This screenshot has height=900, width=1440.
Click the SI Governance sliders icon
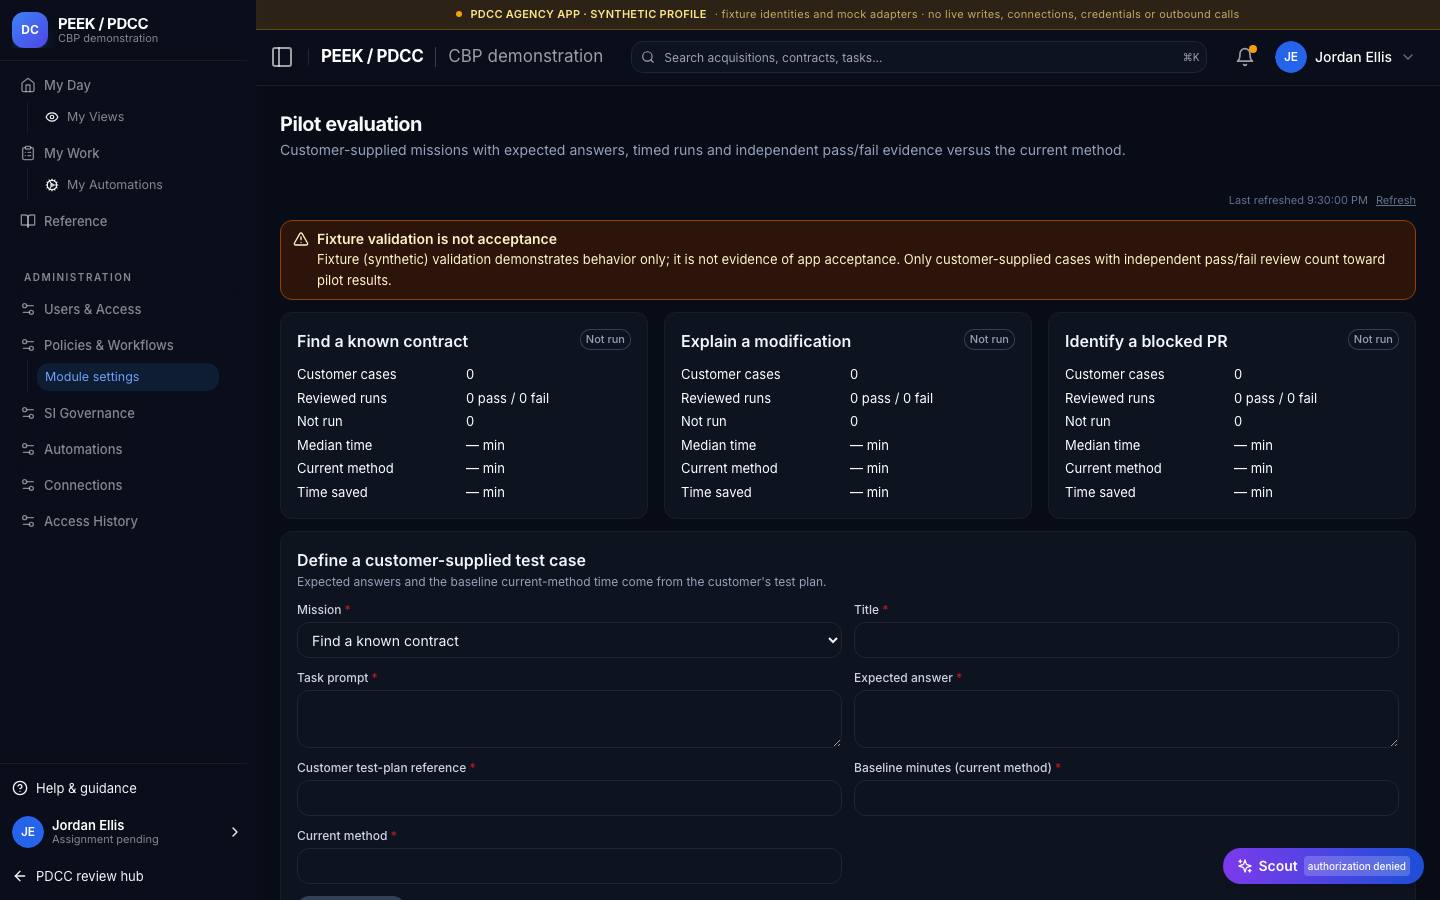tap(28, 413)
